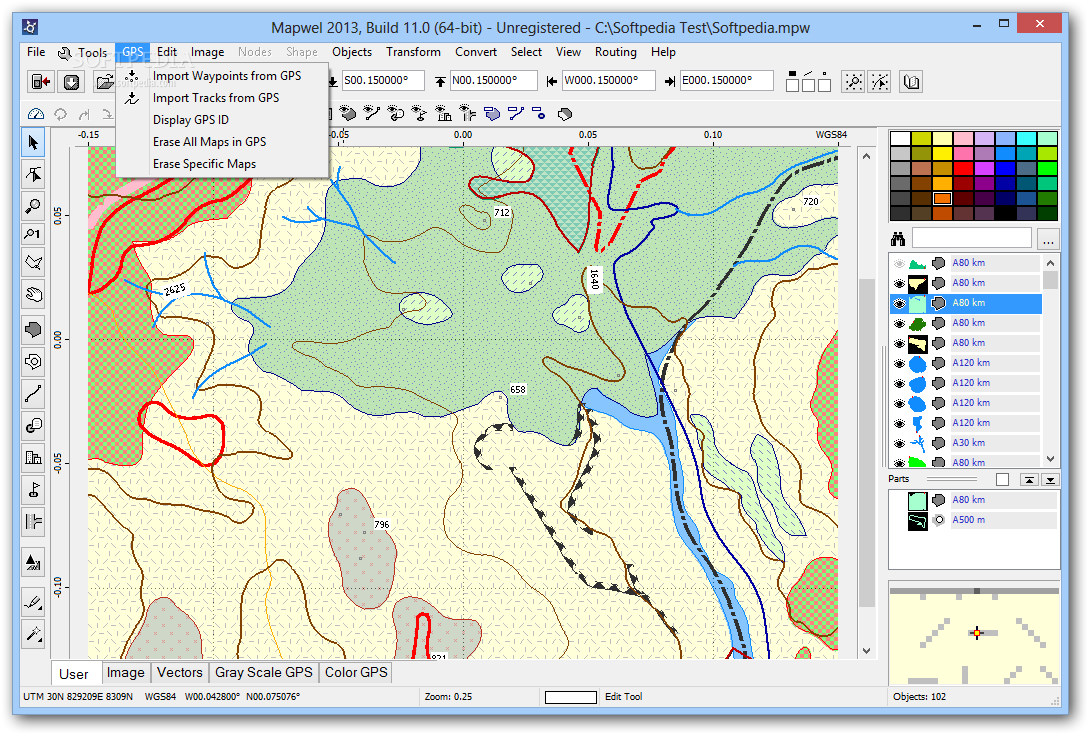The width and height of the screenshot is (1089, 735).
Task: Click the blue point icon in second toolbar
Action: 540,113
